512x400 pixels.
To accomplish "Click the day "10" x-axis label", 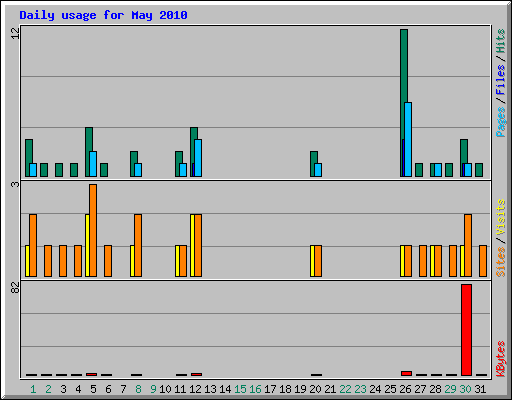I will coord(165,389).
